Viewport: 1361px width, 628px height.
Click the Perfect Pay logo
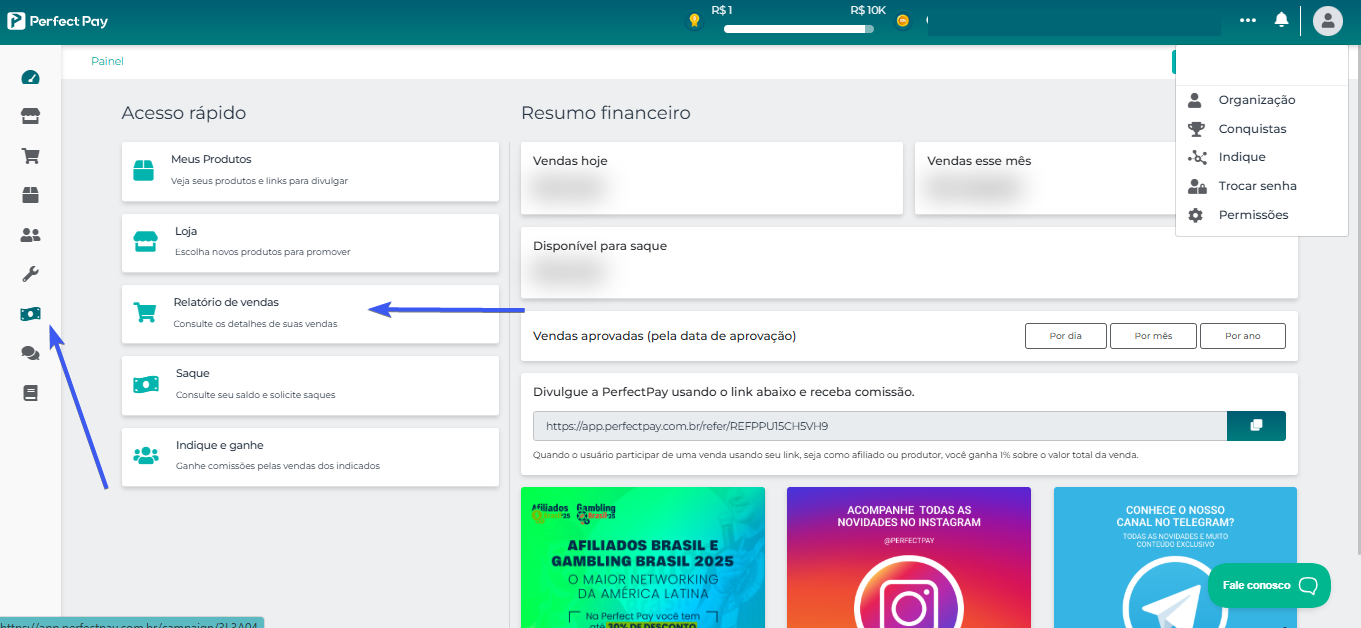[x=57, y=20]
